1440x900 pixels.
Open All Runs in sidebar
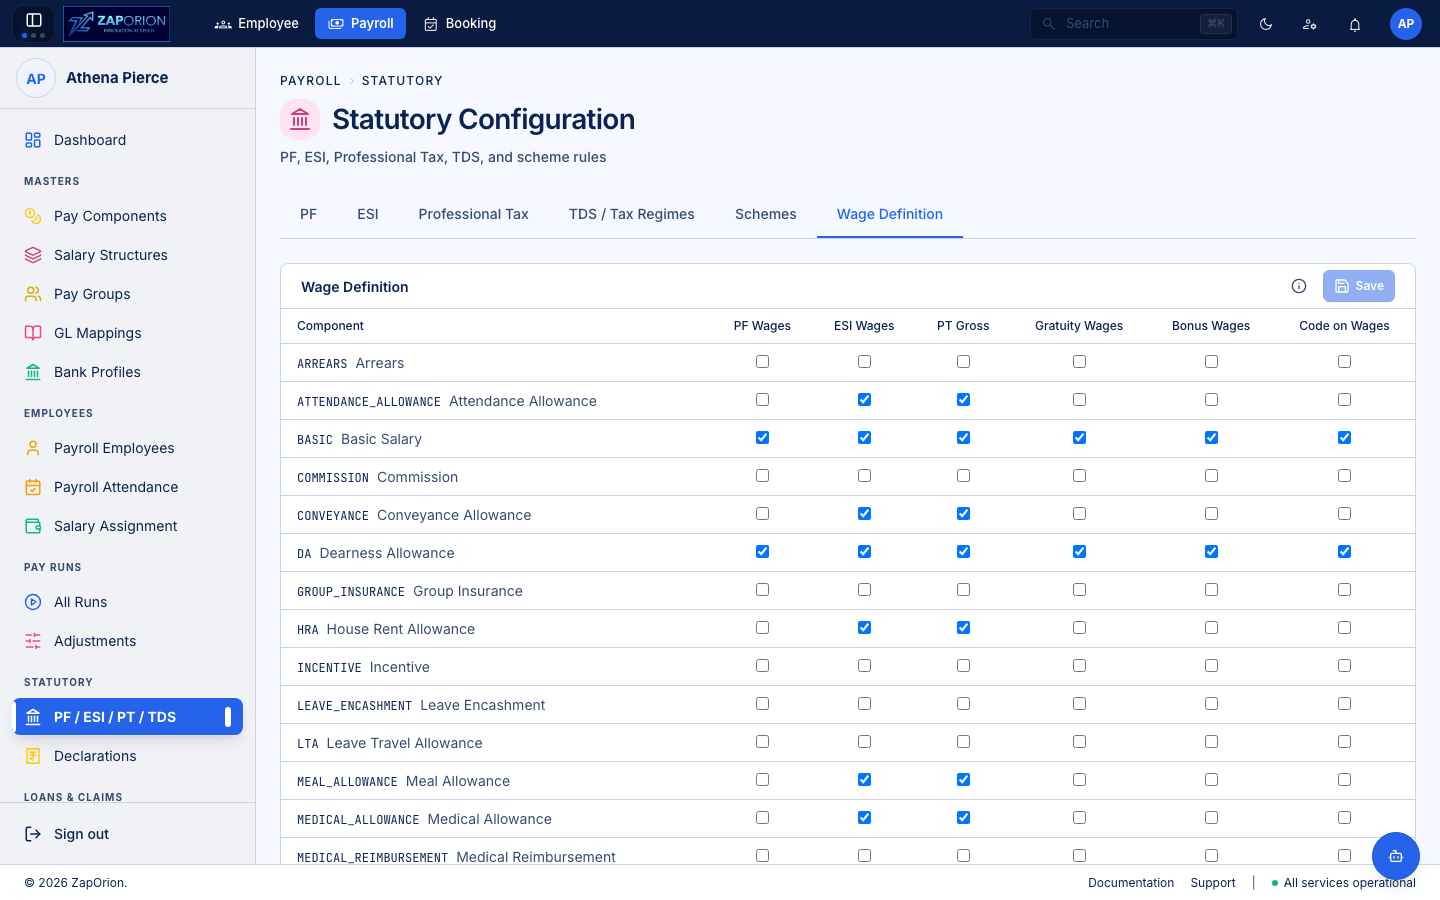pos(128,602)
